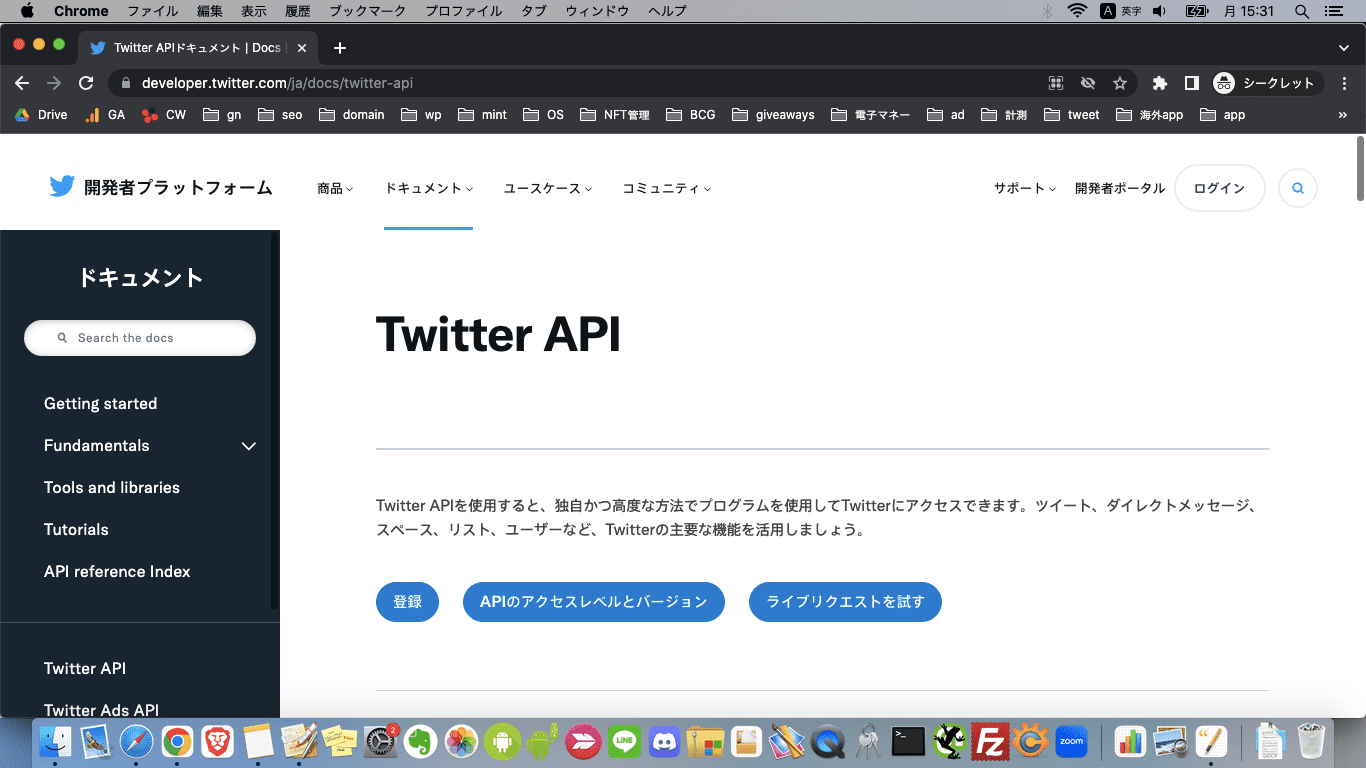Open the Chrome extensions puzzle icon

coord(1160,83)
